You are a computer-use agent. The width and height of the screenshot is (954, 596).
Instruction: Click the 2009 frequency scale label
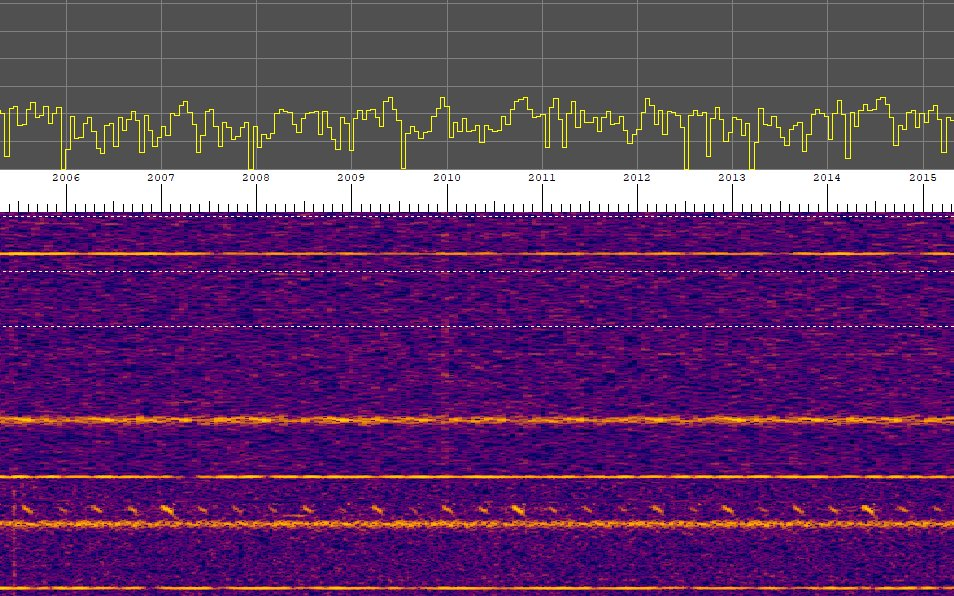351,178
